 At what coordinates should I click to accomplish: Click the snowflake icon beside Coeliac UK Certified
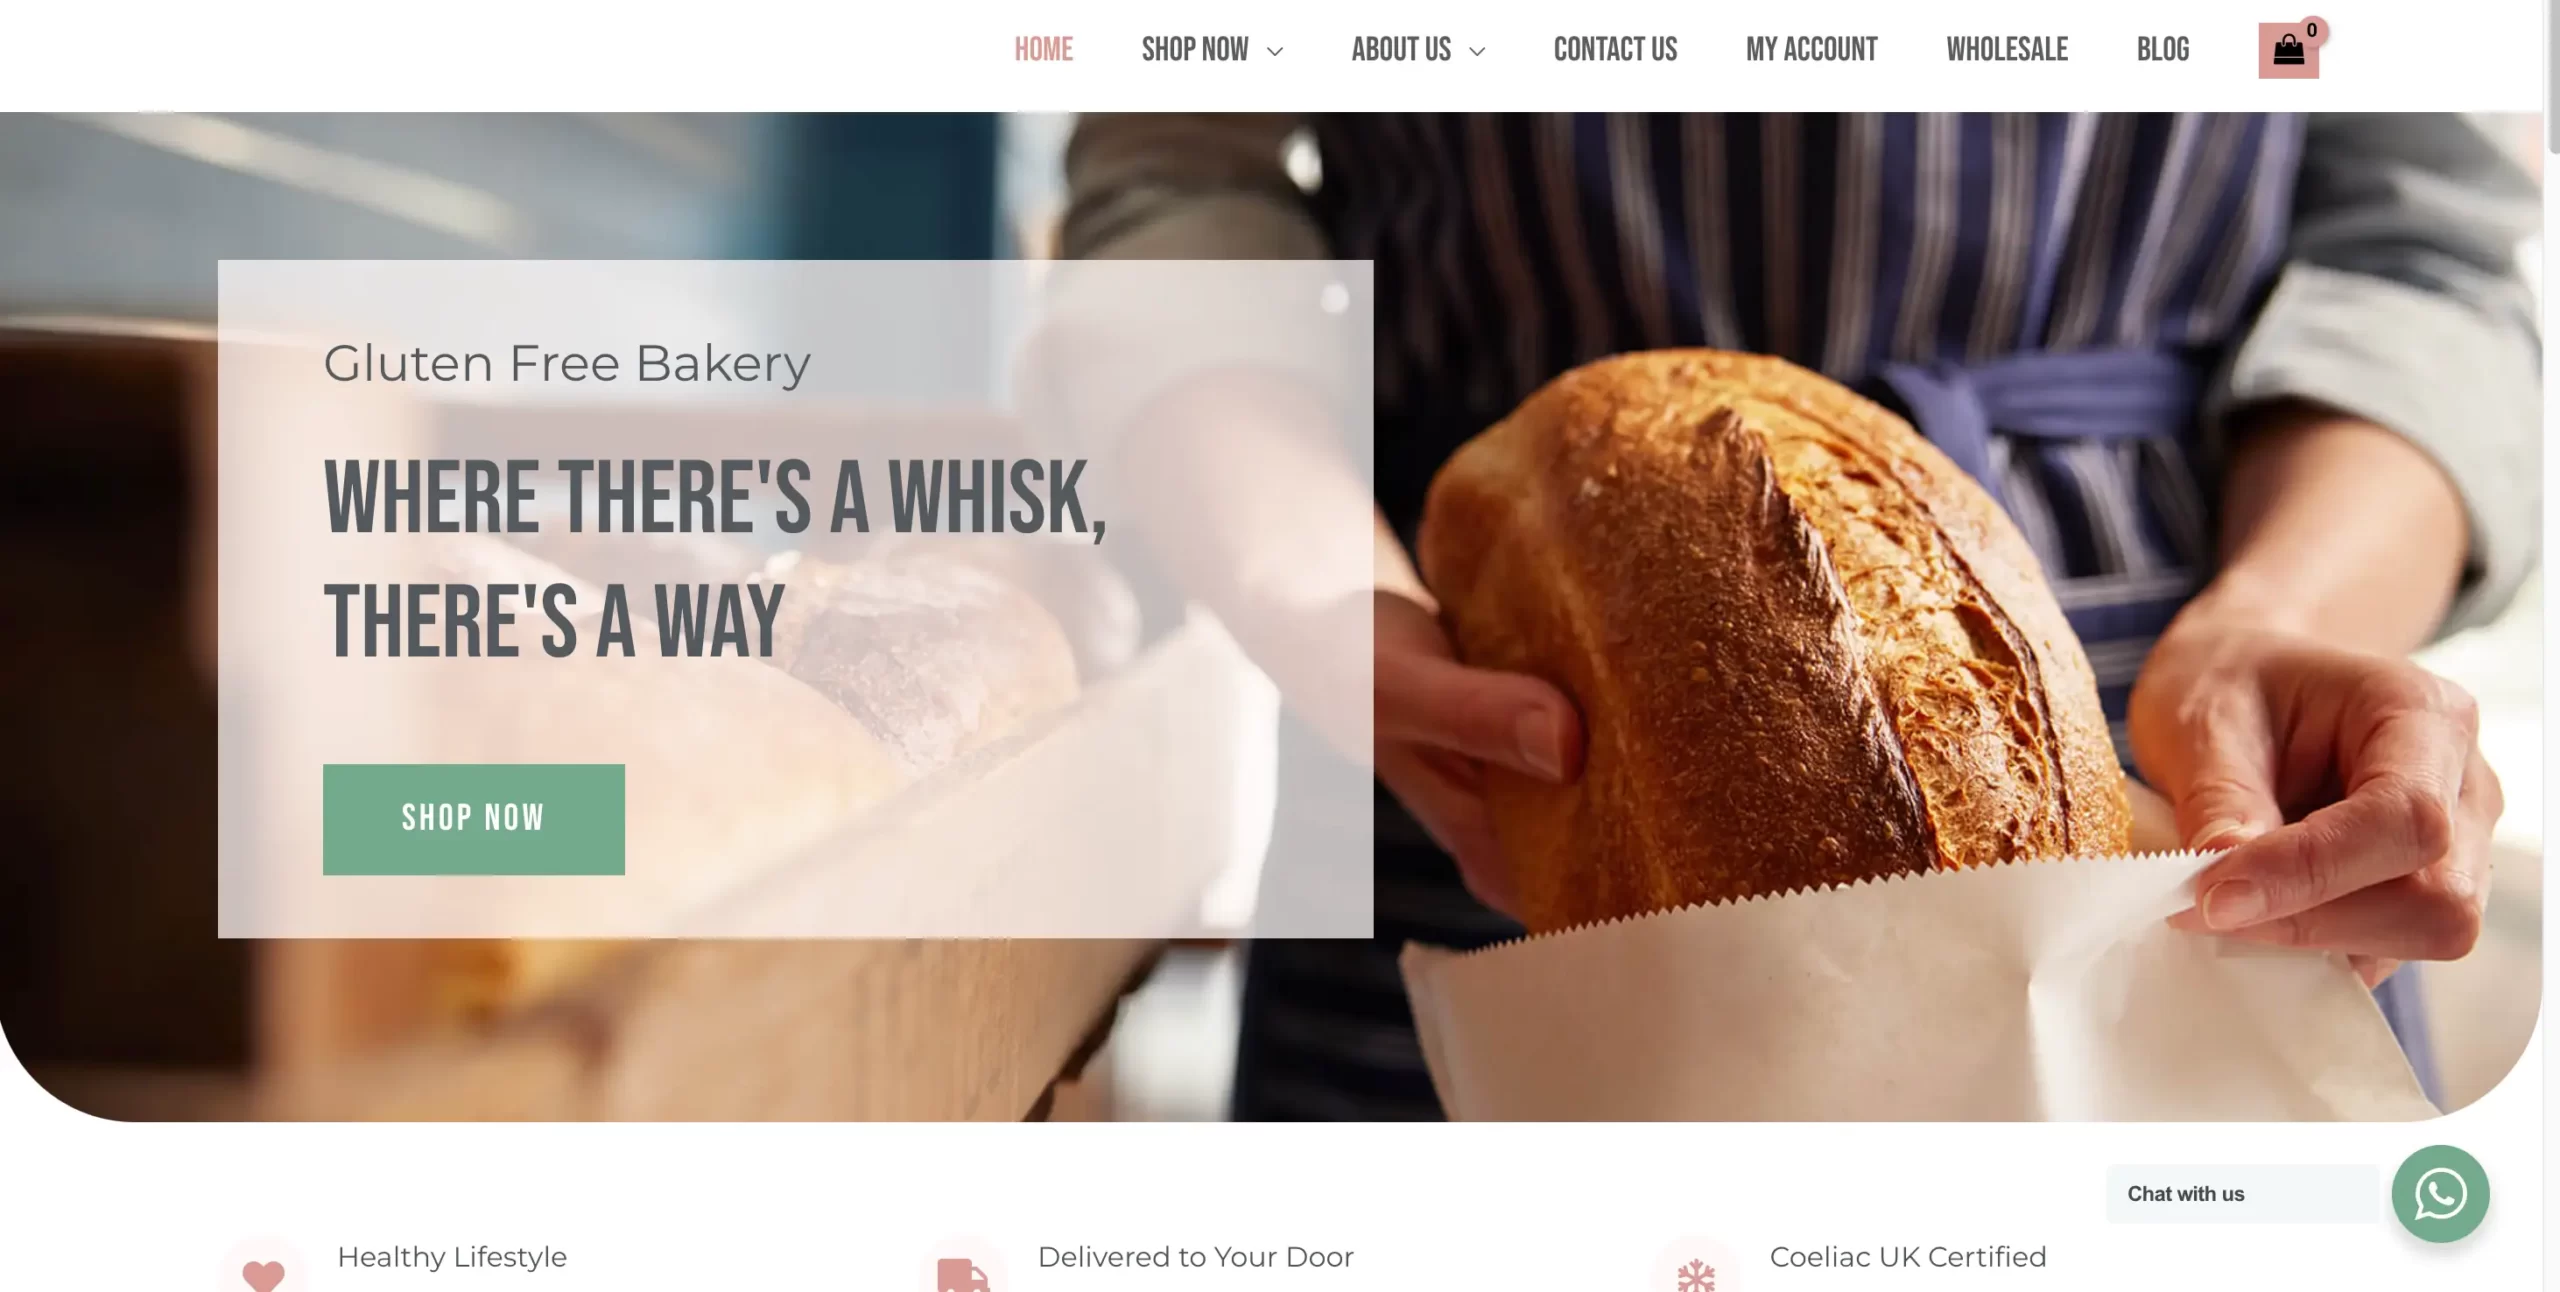tap(1696, 1276)
